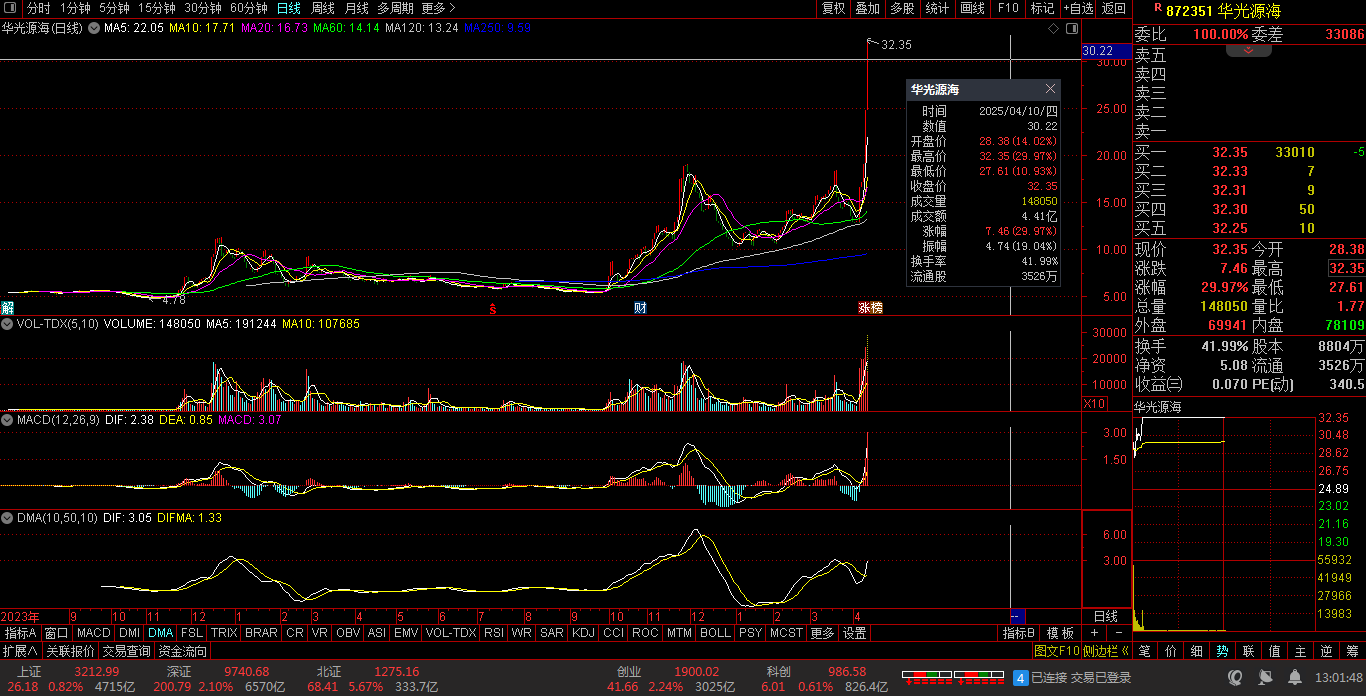This screenshot has height=696, width=1366.
Task: Expand the 更多 period options
Action: [438, 8]
